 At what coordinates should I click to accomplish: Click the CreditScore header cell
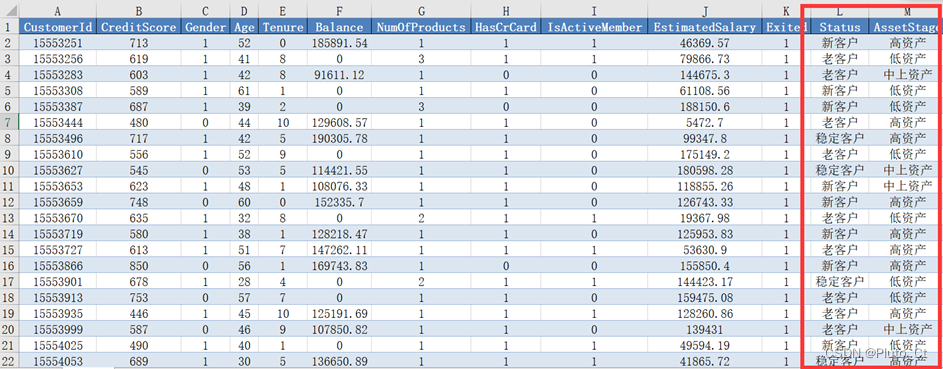(139, 27)
